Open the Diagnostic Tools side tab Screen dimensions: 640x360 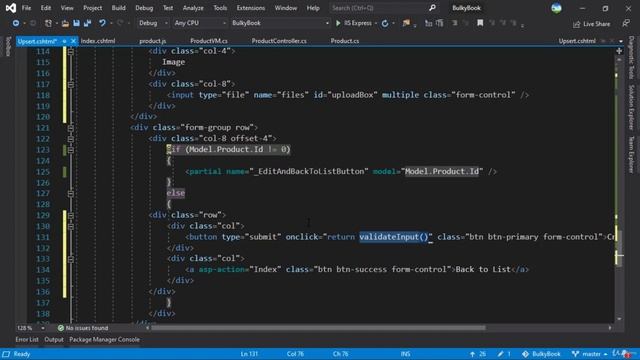(631, 58)
